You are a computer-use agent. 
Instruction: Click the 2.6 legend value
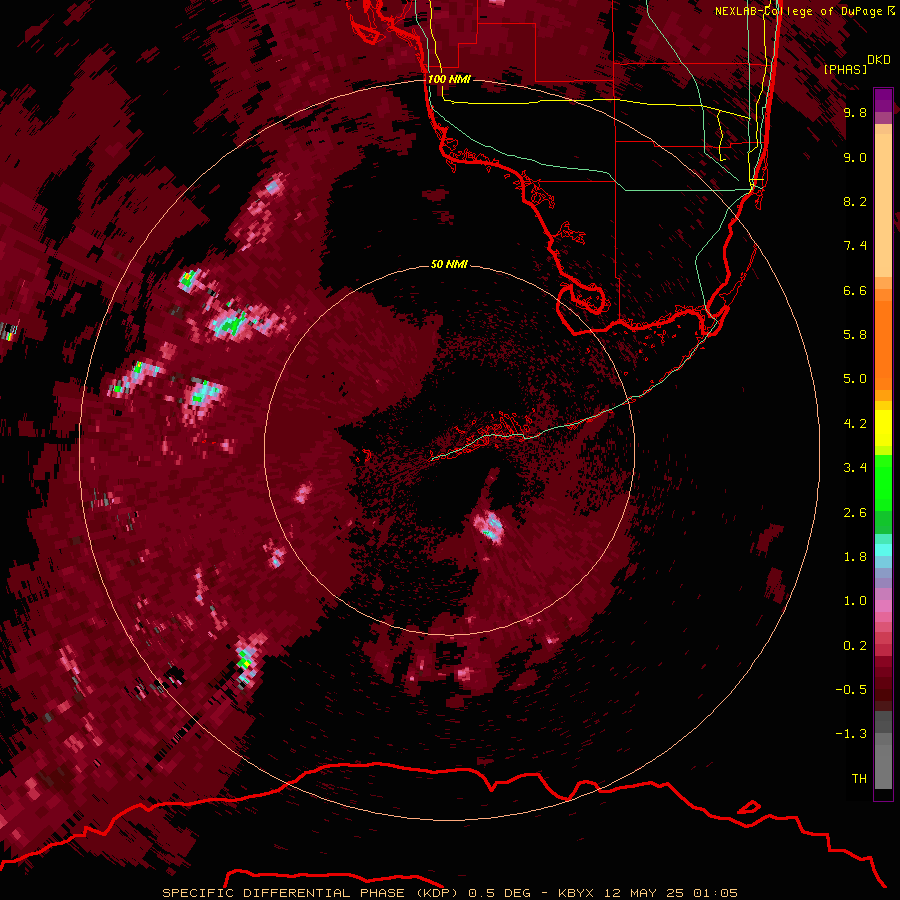pos(855,513)
